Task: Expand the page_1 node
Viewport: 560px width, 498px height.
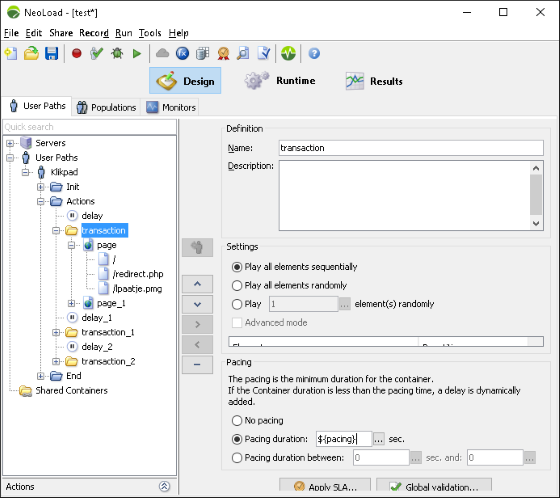Action: point(71,303)
